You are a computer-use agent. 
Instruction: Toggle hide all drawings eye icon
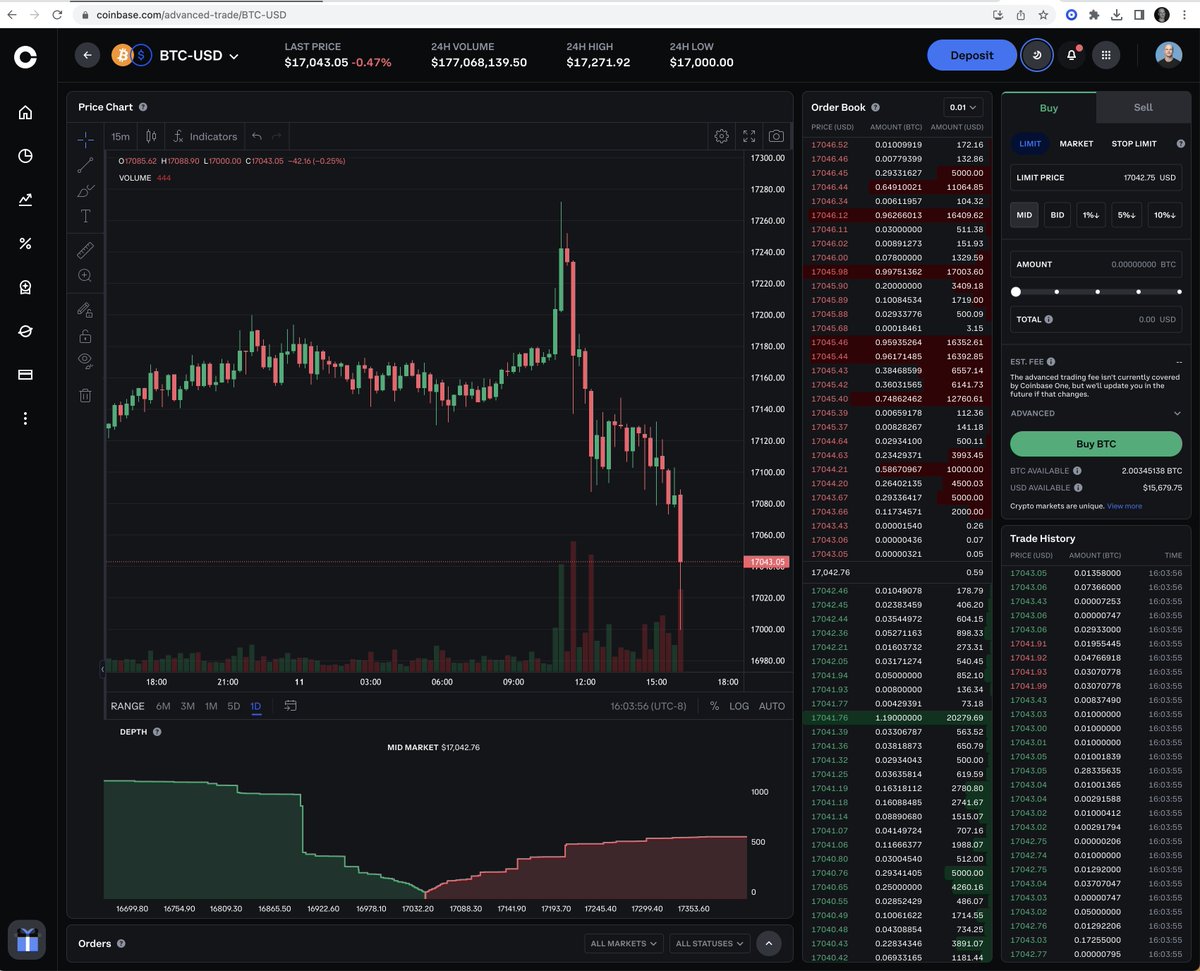tap(86, 361)
